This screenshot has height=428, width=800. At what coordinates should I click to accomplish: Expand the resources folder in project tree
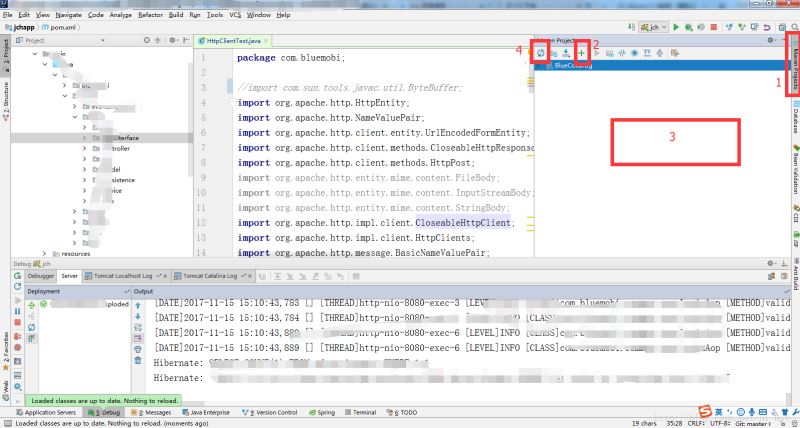pos(43,254)
